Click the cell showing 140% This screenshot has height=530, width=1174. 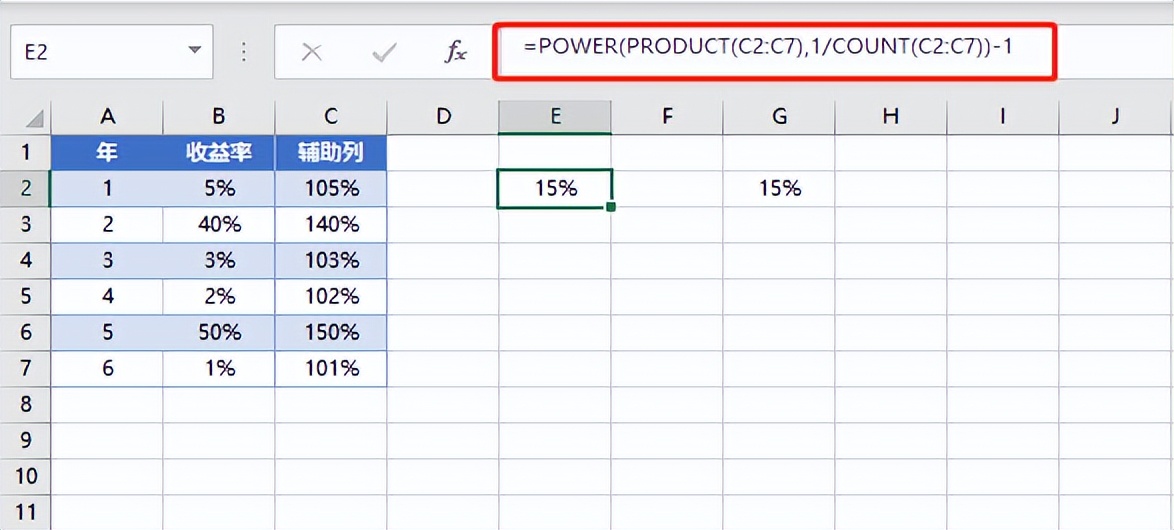point(331,225)
